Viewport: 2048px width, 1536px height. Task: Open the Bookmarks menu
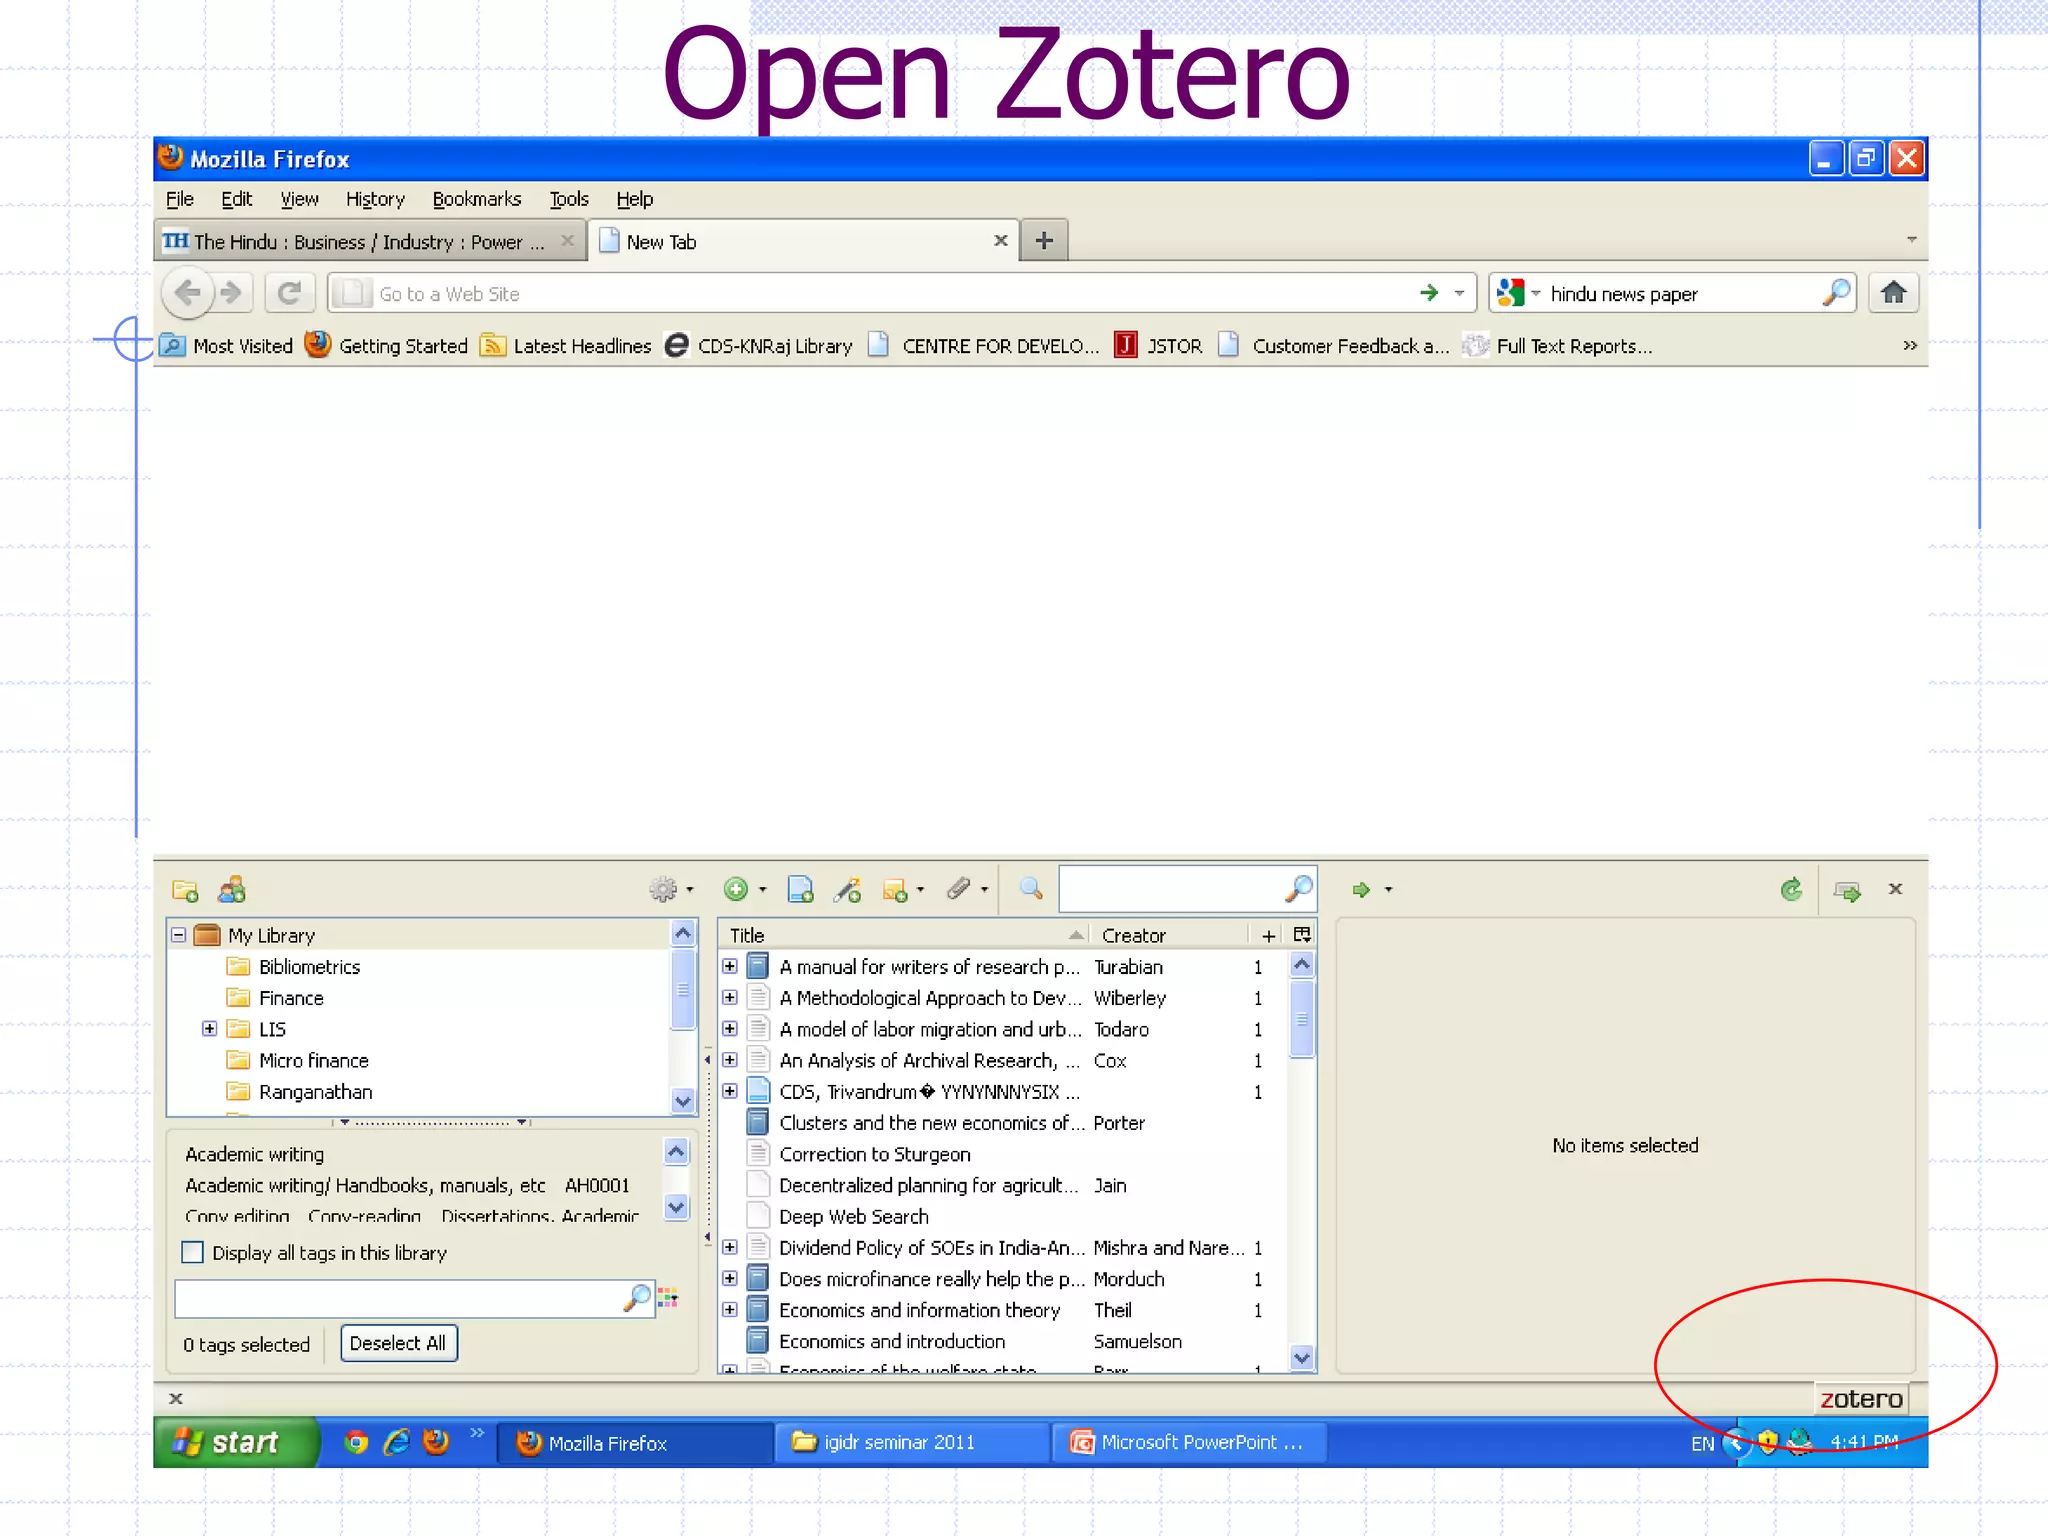[476, 199]
